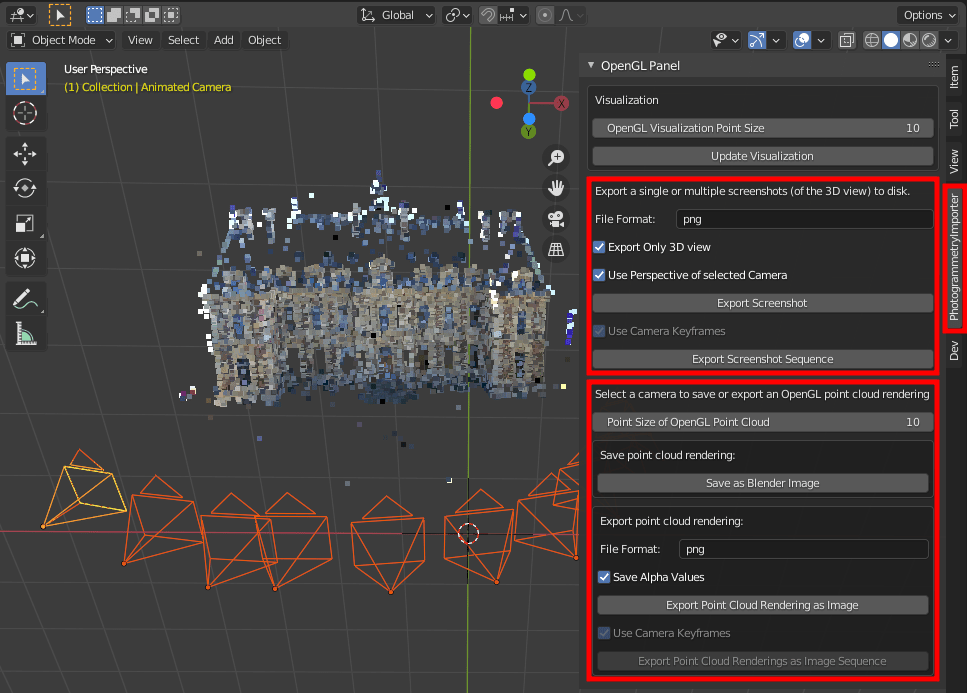Open the transform orientation Global dropdown
Screen dimensions: 967x693
[395, 15]
